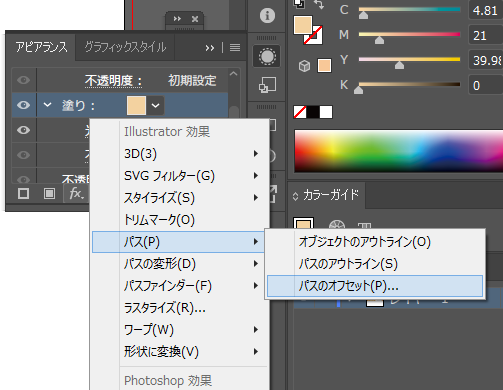Click the Appearance panel scroll up arrow
The width and height of the screenshot is (503, 390).
click(x=234, y=74)
